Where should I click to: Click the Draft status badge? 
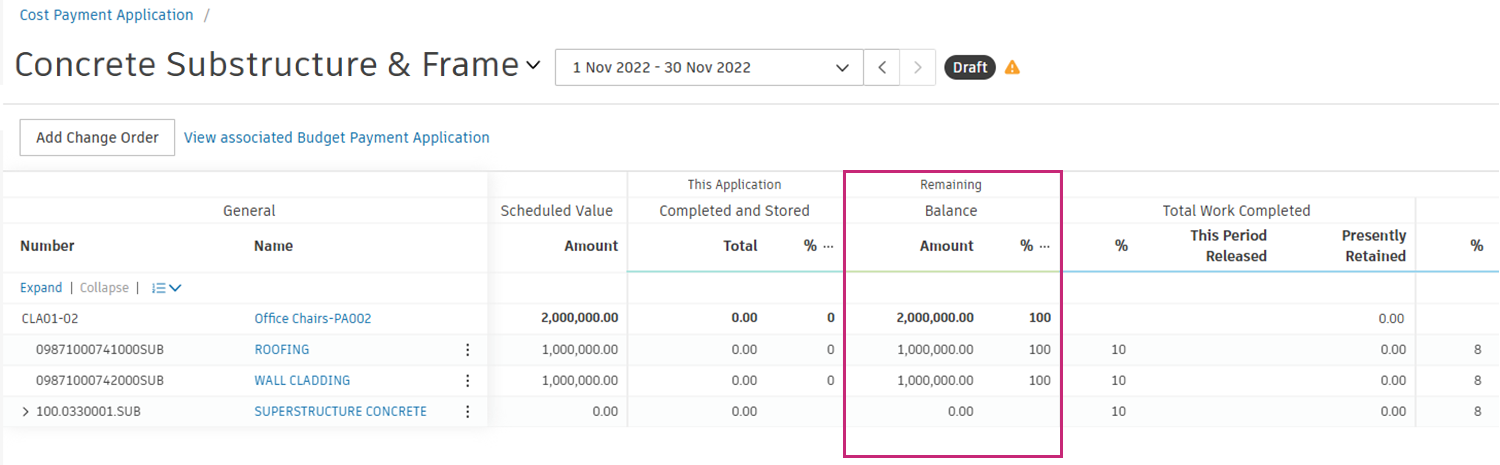pyautogui.click(x=969, y=68)
